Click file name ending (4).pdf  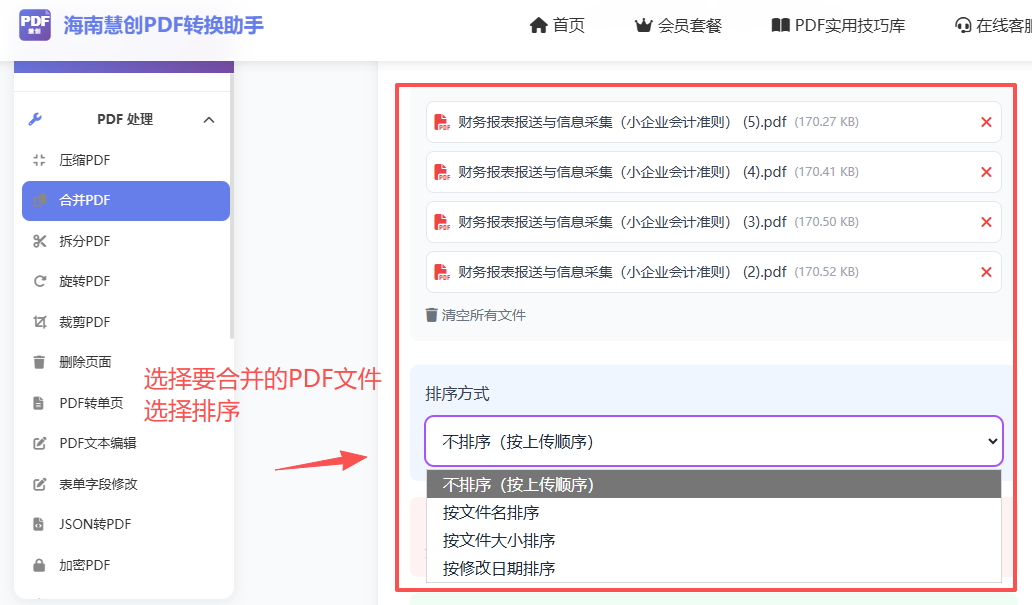pyautogui.click(x=622, y=172)
